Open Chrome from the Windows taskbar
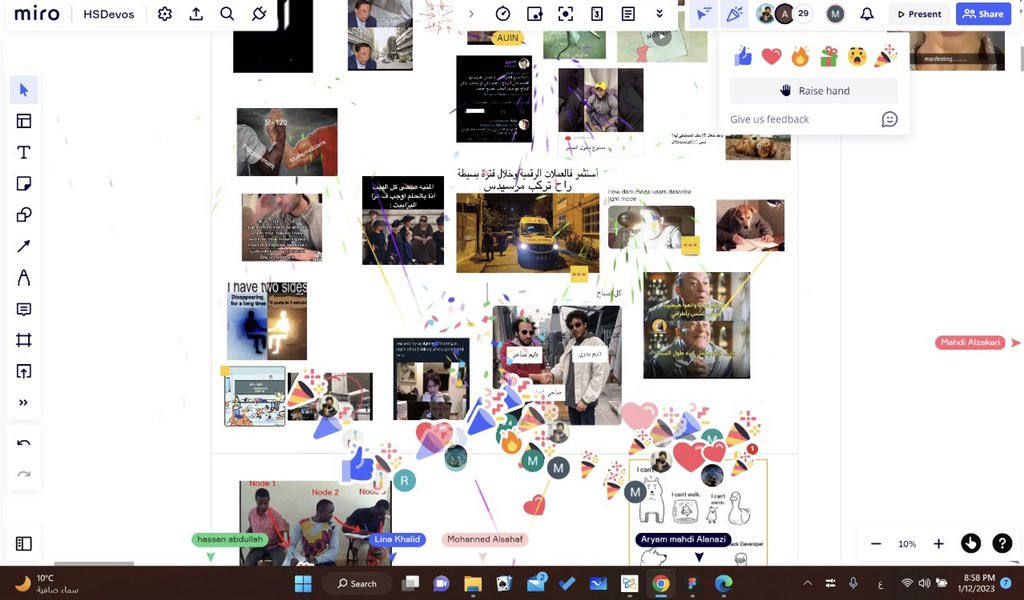 click(x=660, y=583)
